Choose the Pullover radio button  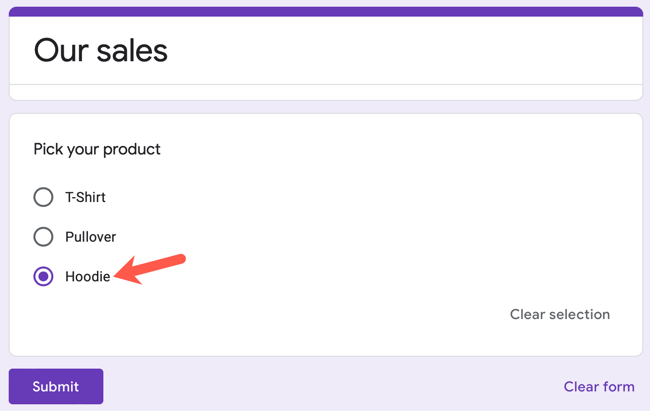[43, 237]
